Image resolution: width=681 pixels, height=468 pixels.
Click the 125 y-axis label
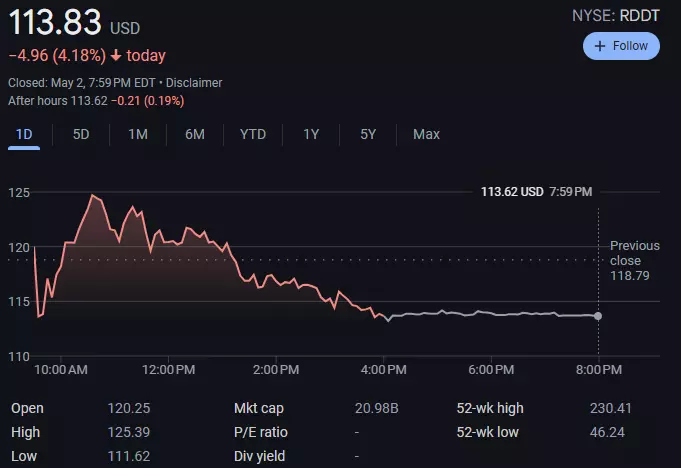click(19, 192)
